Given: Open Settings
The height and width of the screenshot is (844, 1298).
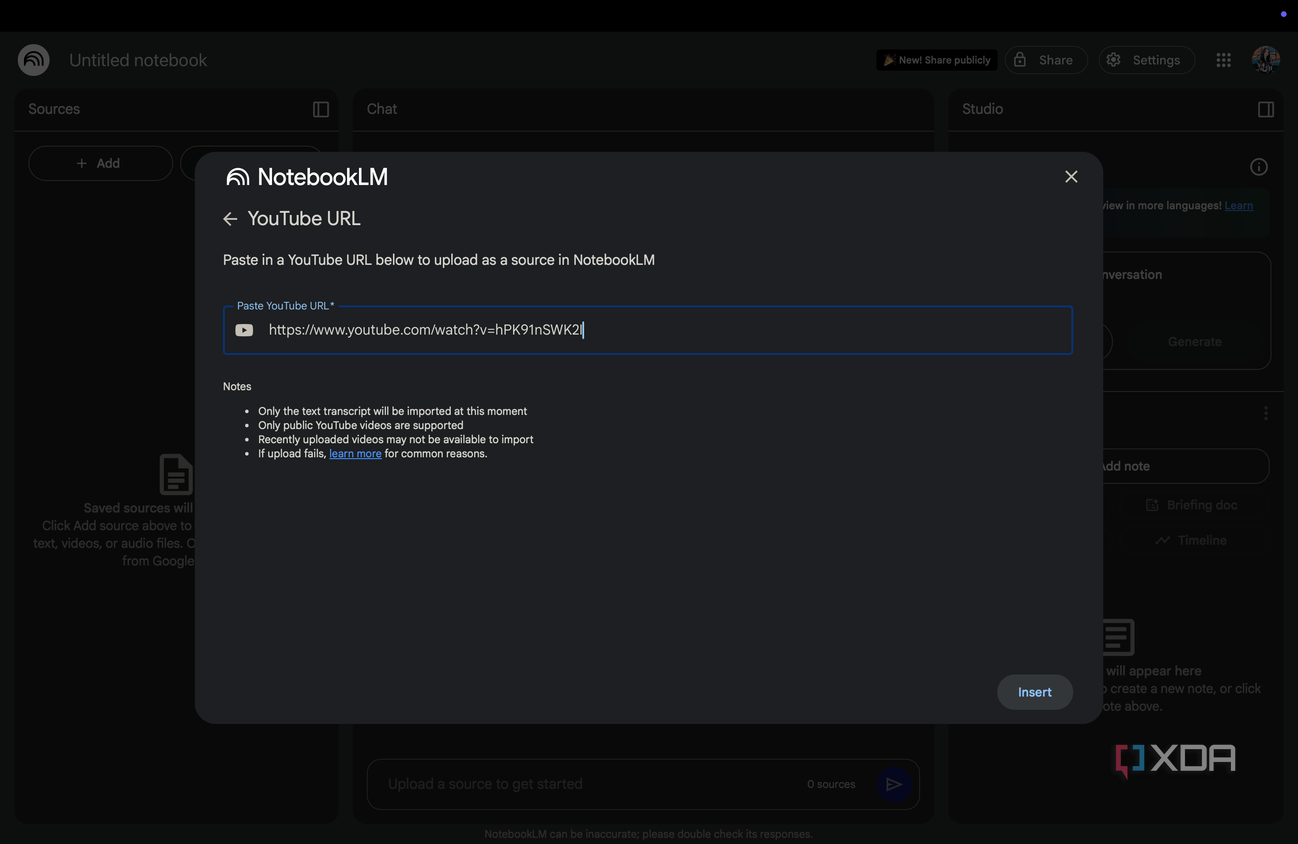Looking at the screenshot, I should click(1147, 60).
